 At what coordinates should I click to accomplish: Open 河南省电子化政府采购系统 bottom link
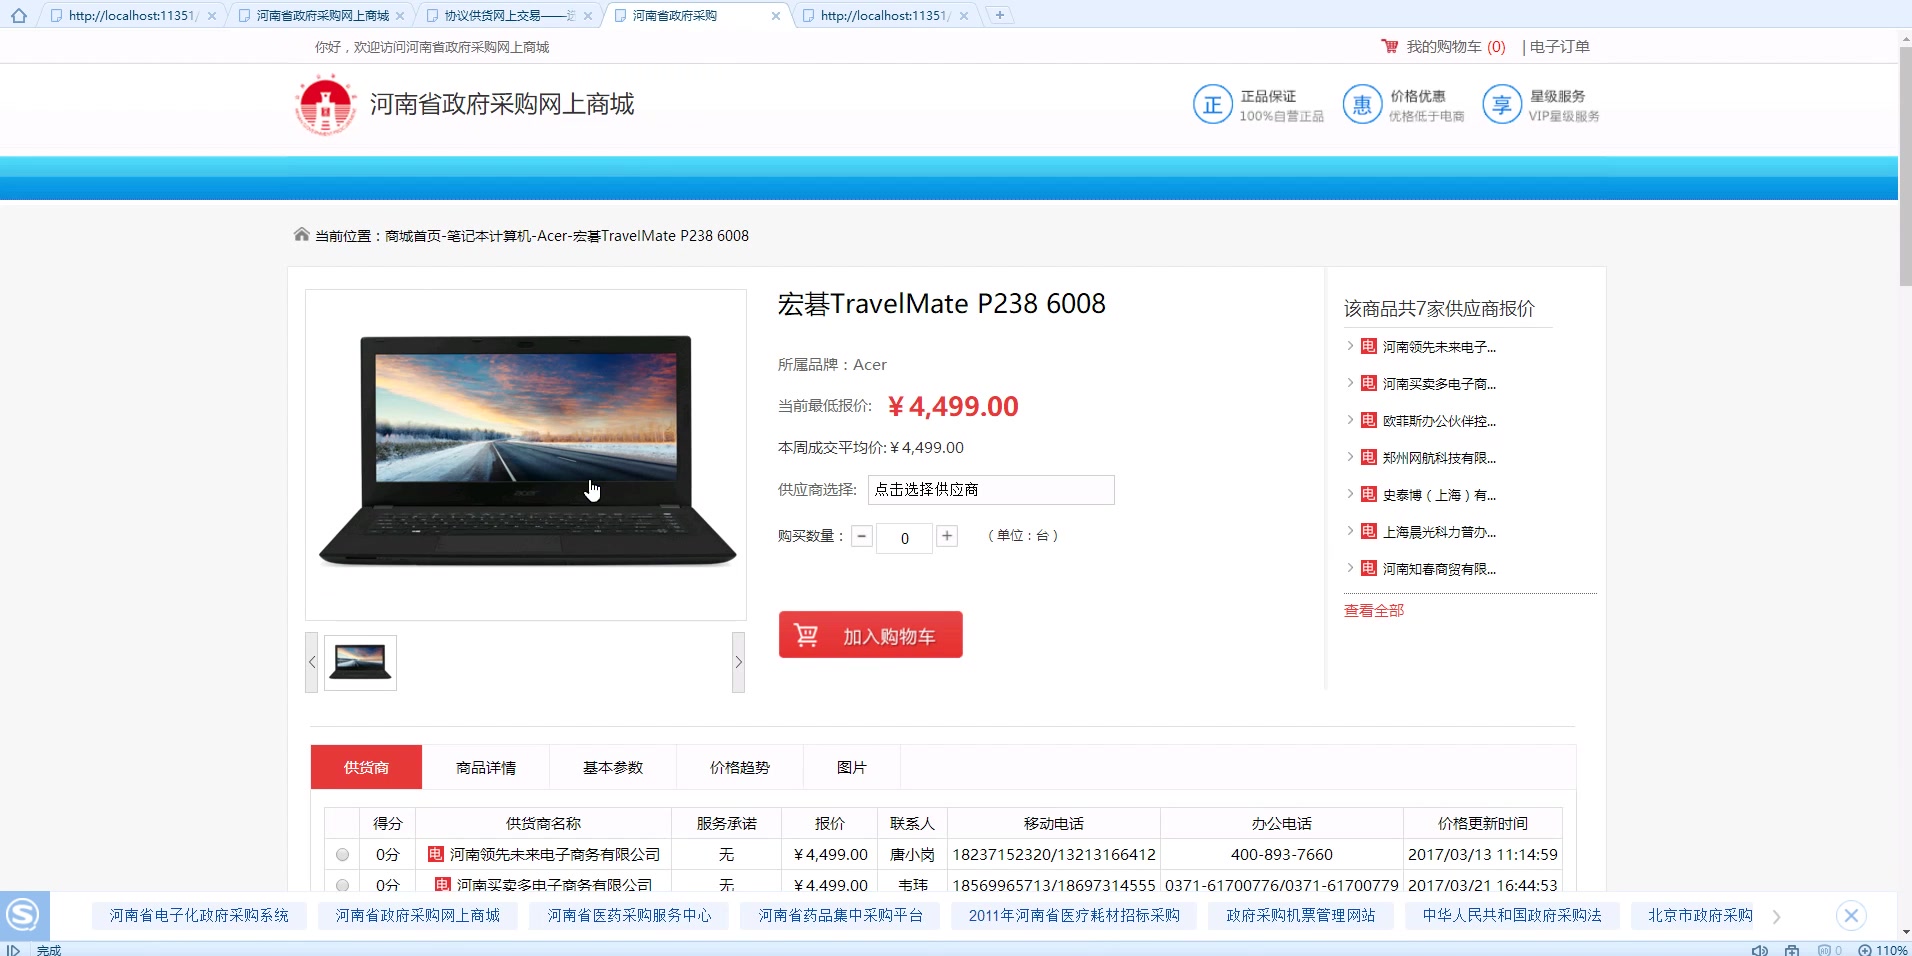199,915
